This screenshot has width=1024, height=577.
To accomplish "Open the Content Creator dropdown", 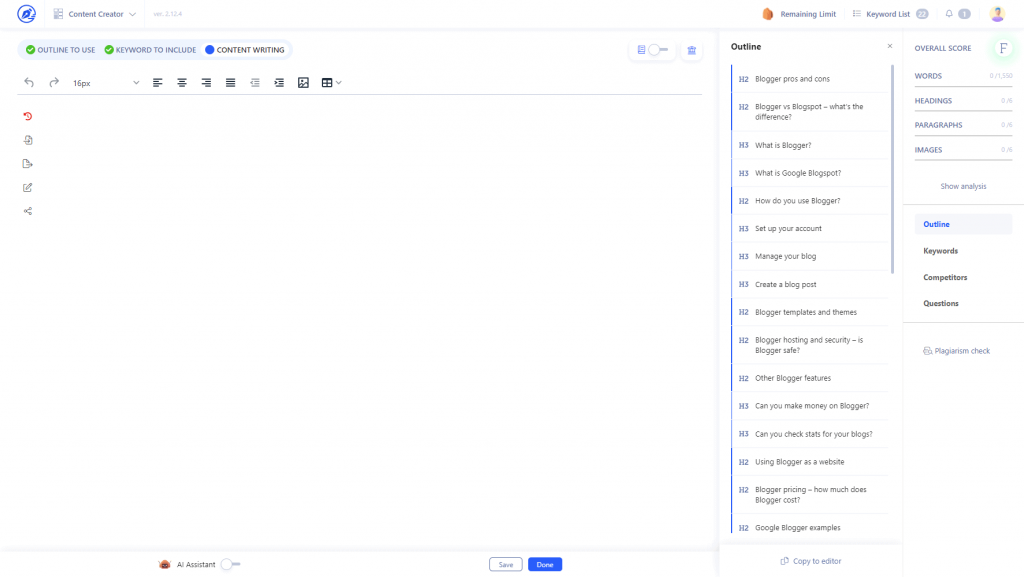I will (x=95, y=14).
